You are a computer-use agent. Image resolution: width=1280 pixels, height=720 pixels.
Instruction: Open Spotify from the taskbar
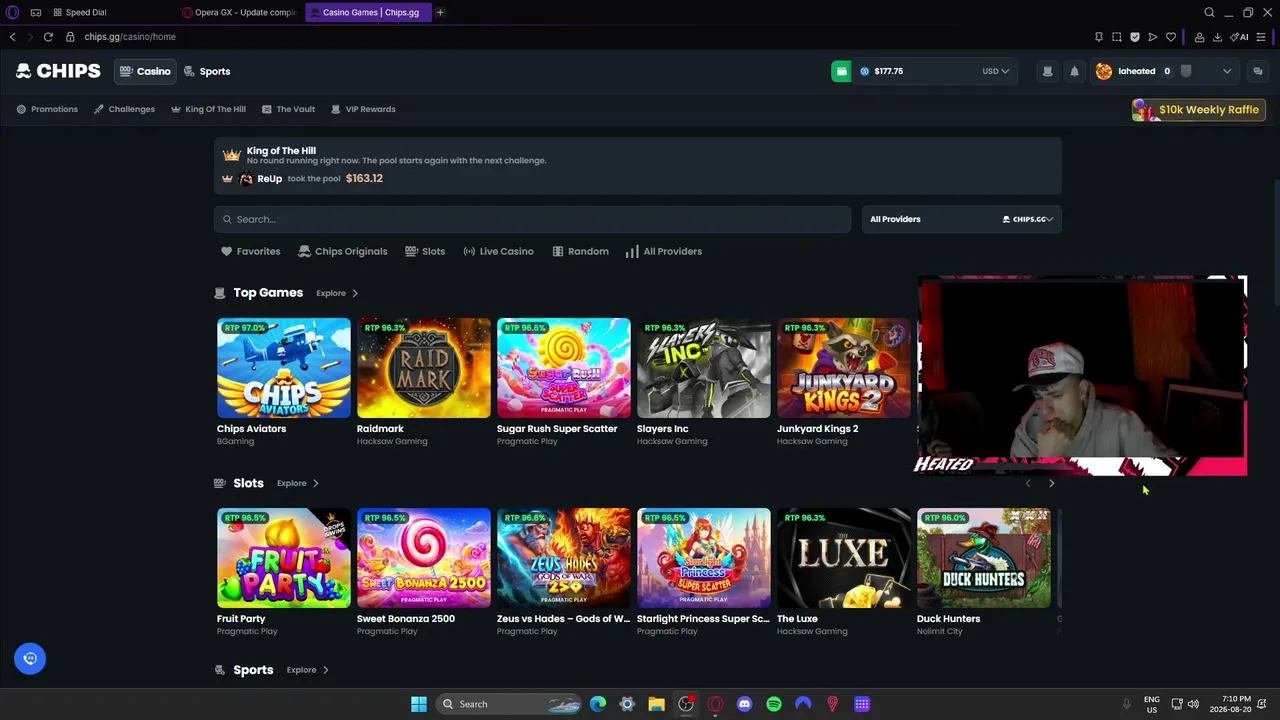tap(774, 704)
